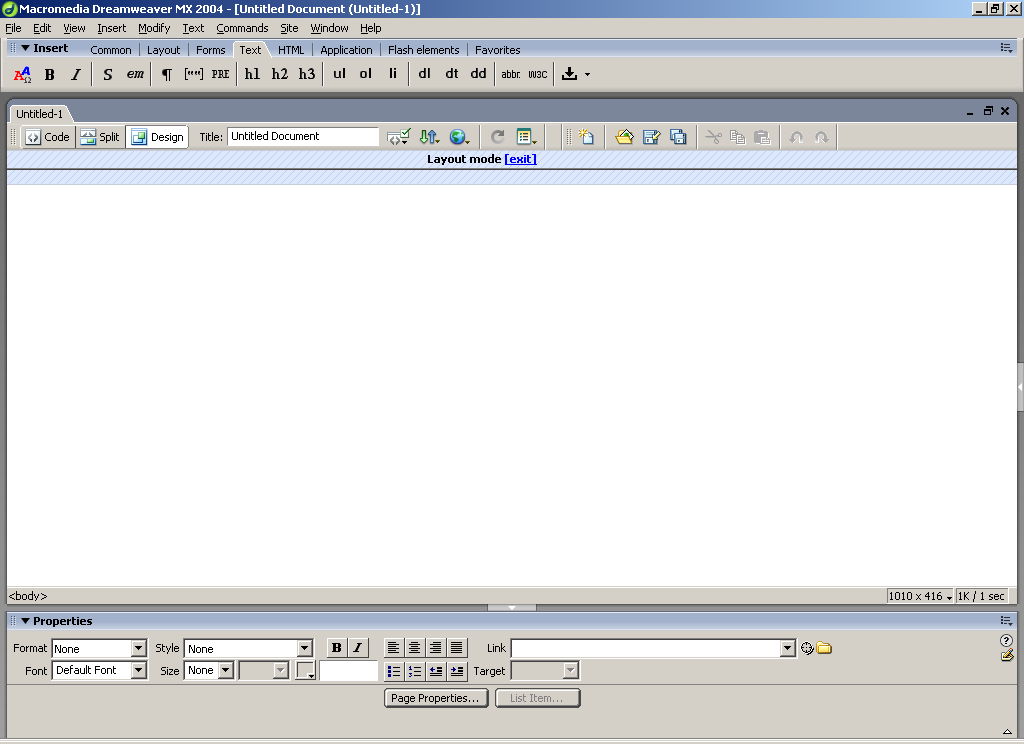Click Text Indent button in Properties
The width and height of the screenshot is (1024, 744).
coord(457,671)
